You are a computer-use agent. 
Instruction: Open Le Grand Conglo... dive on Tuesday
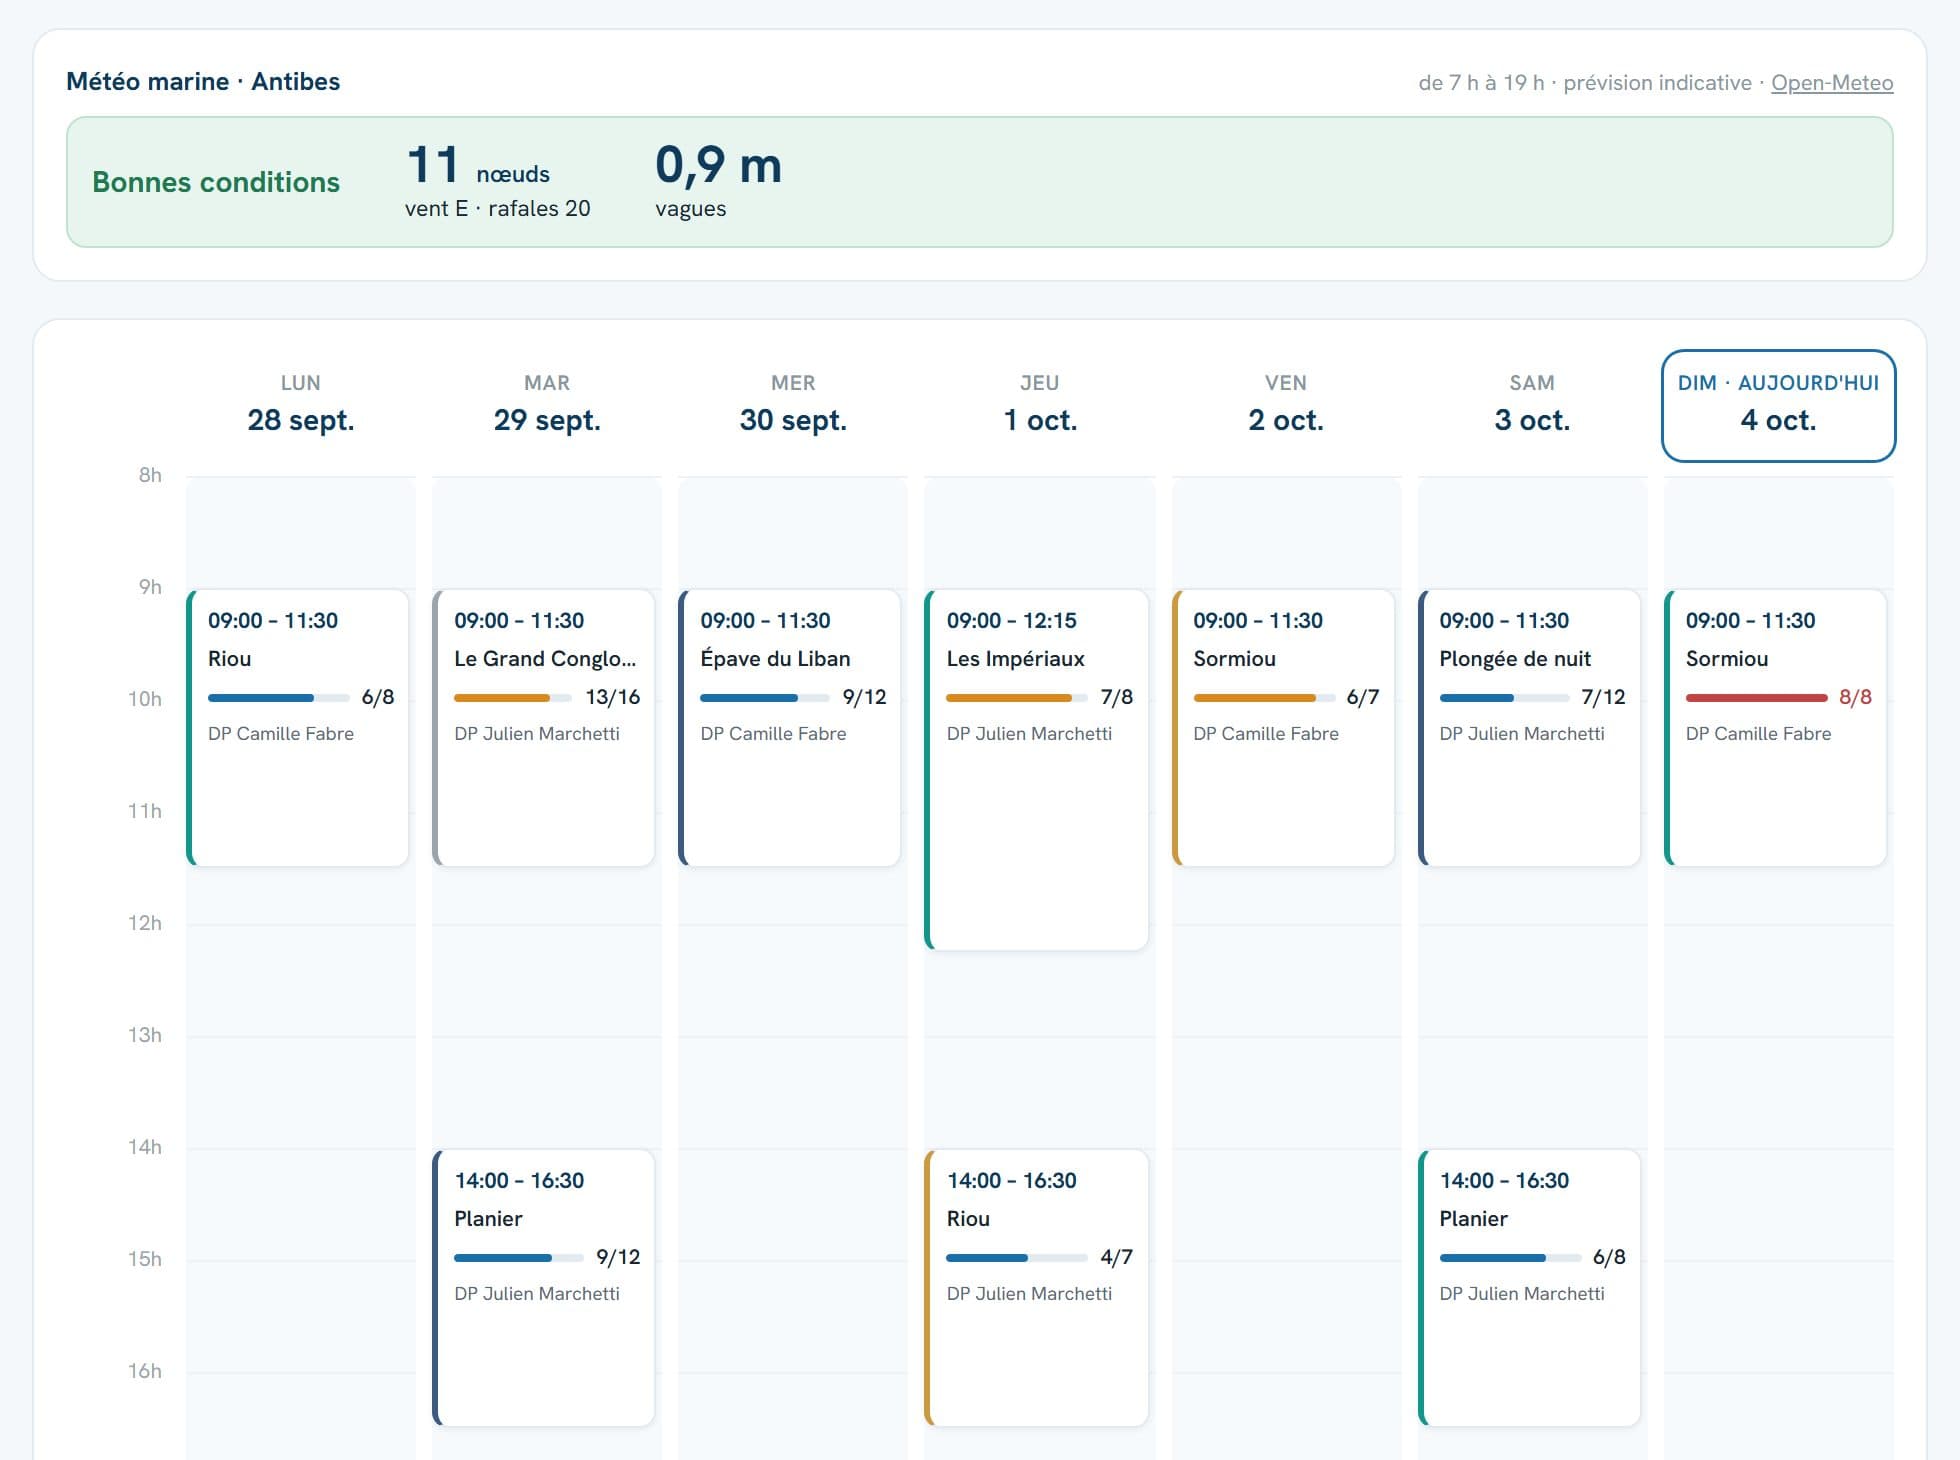click(544, 728)
